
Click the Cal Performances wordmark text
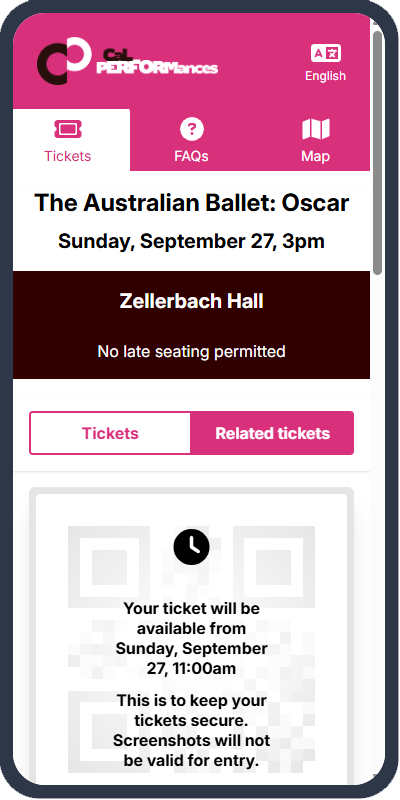[x=157, y=62]
